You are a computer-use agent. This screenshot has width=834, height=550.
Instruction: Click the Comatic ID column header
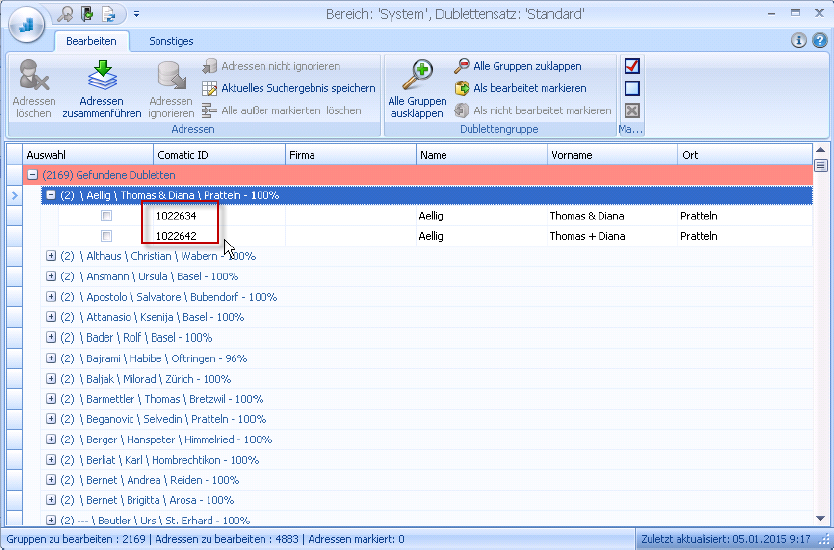pos(218,155)
